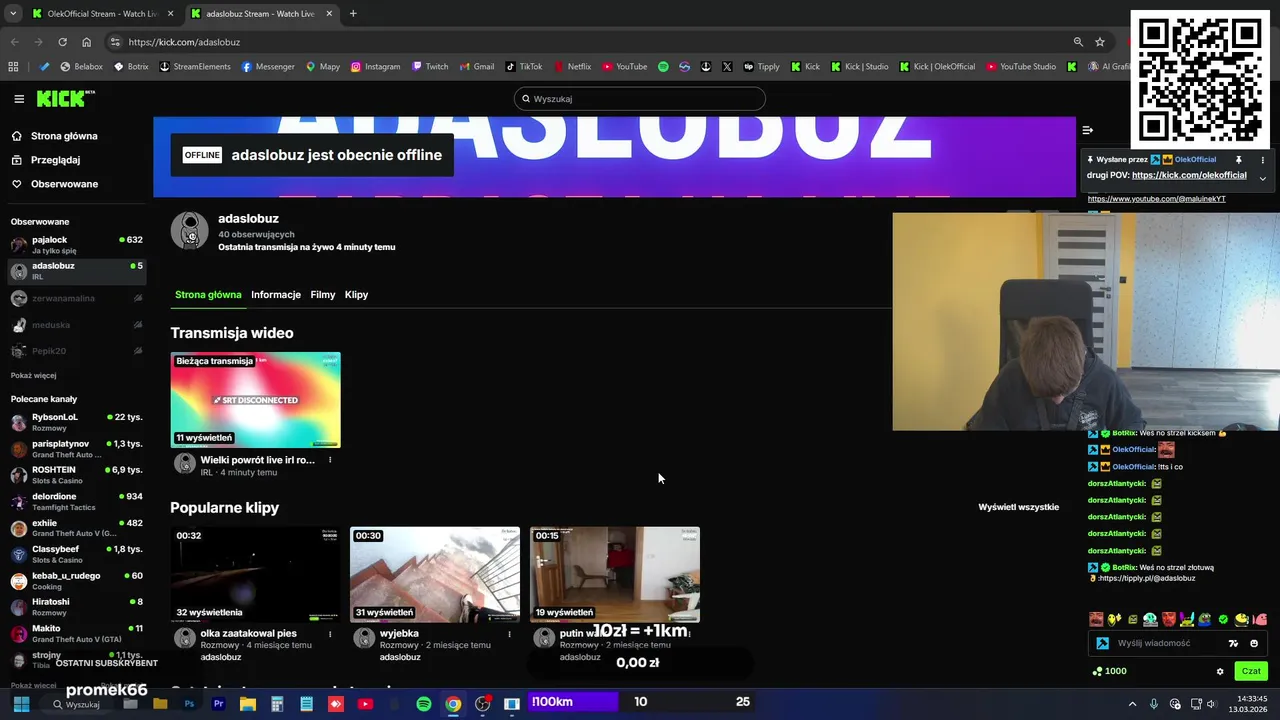Image resolution: width=1280 pixels, height=720 pixels.
Task: Open Przeglądaj in the sidebar
Action: click(x=45, y=160)
